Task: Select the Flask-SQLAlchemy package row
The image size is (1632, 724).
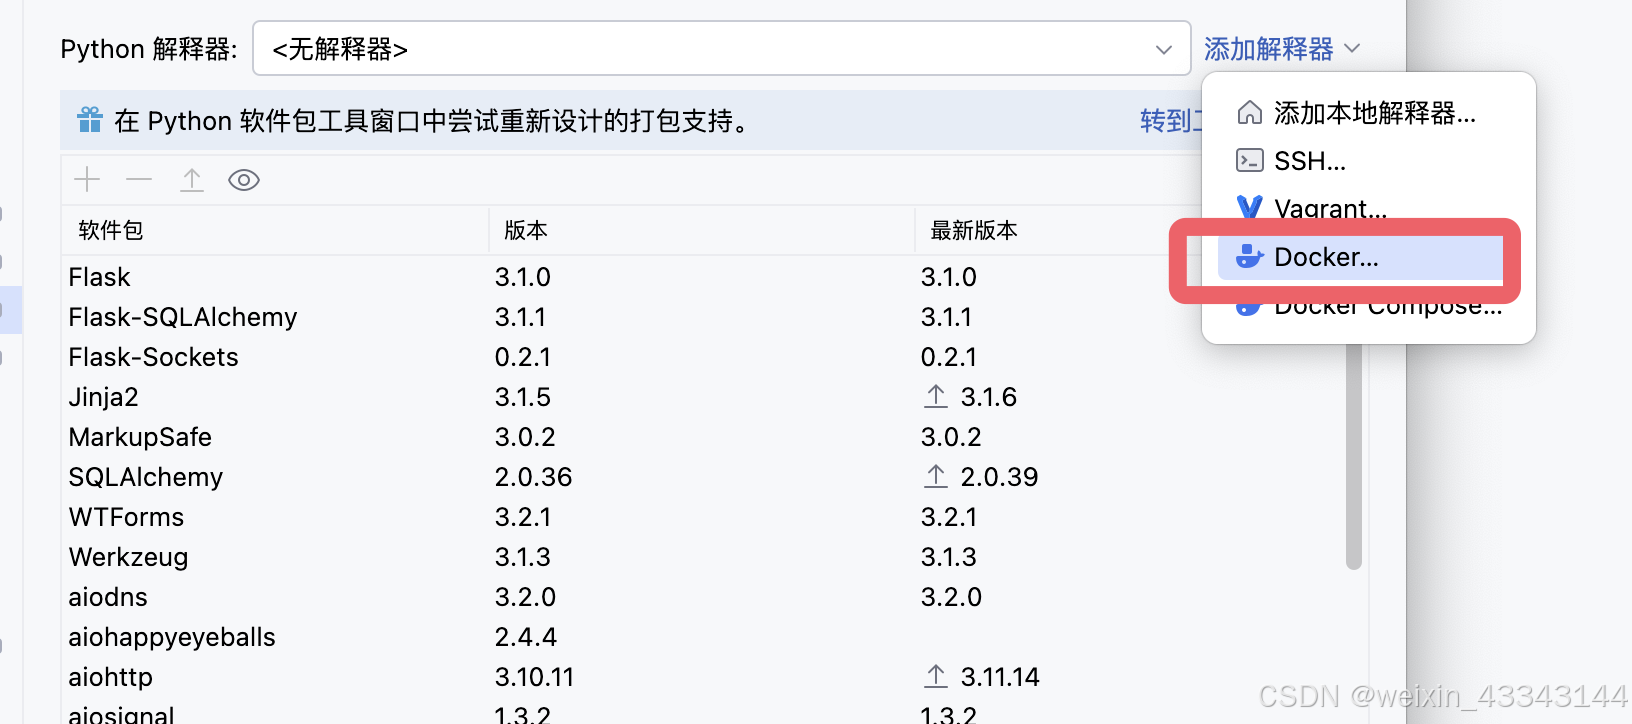Action: click(x=703, y=317)
